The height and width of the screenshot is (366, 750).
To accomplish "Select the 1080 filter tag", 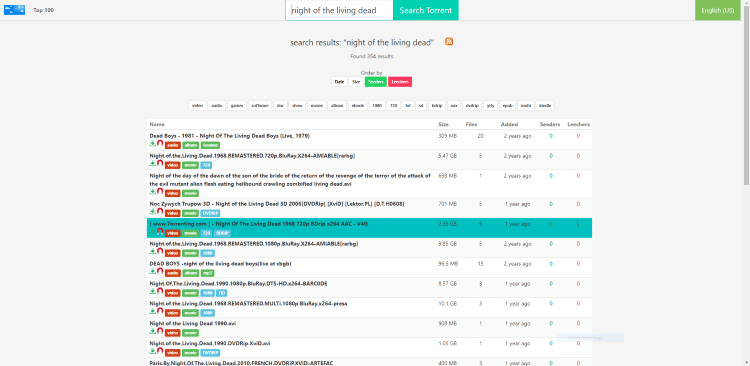I will 377,105.
